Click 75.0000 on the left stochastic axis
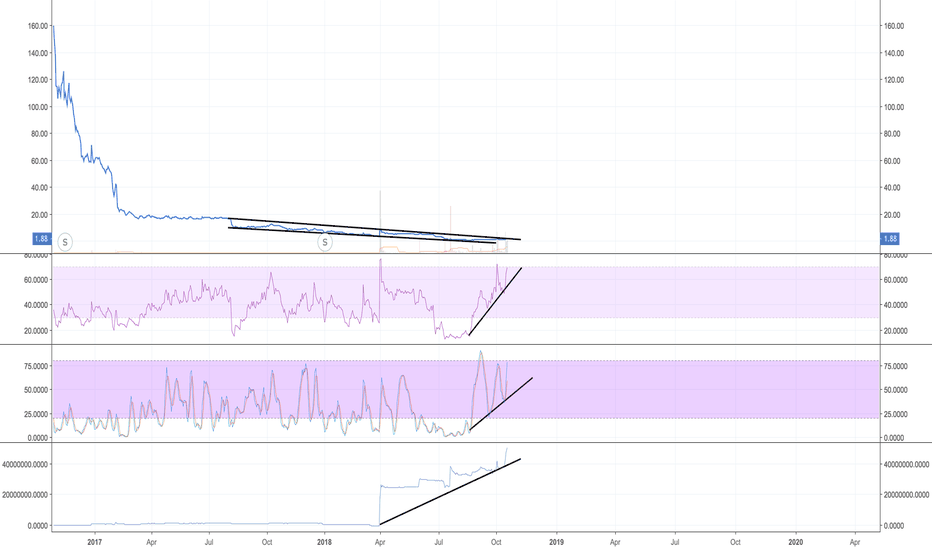932x550 pixels. pyautogui.click(x=36, y=366)
